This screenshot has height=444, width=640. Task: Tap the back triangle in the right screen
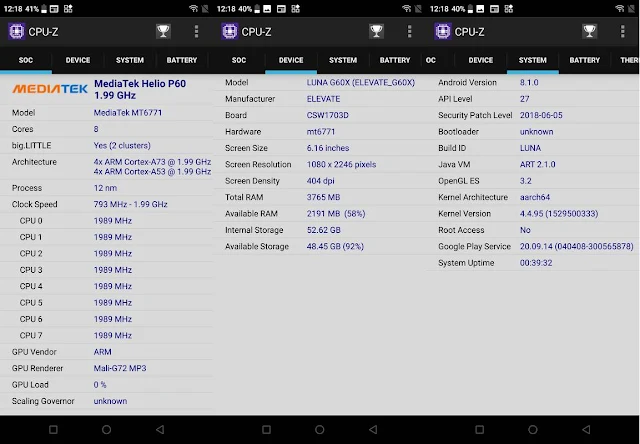tap(586, 429)
